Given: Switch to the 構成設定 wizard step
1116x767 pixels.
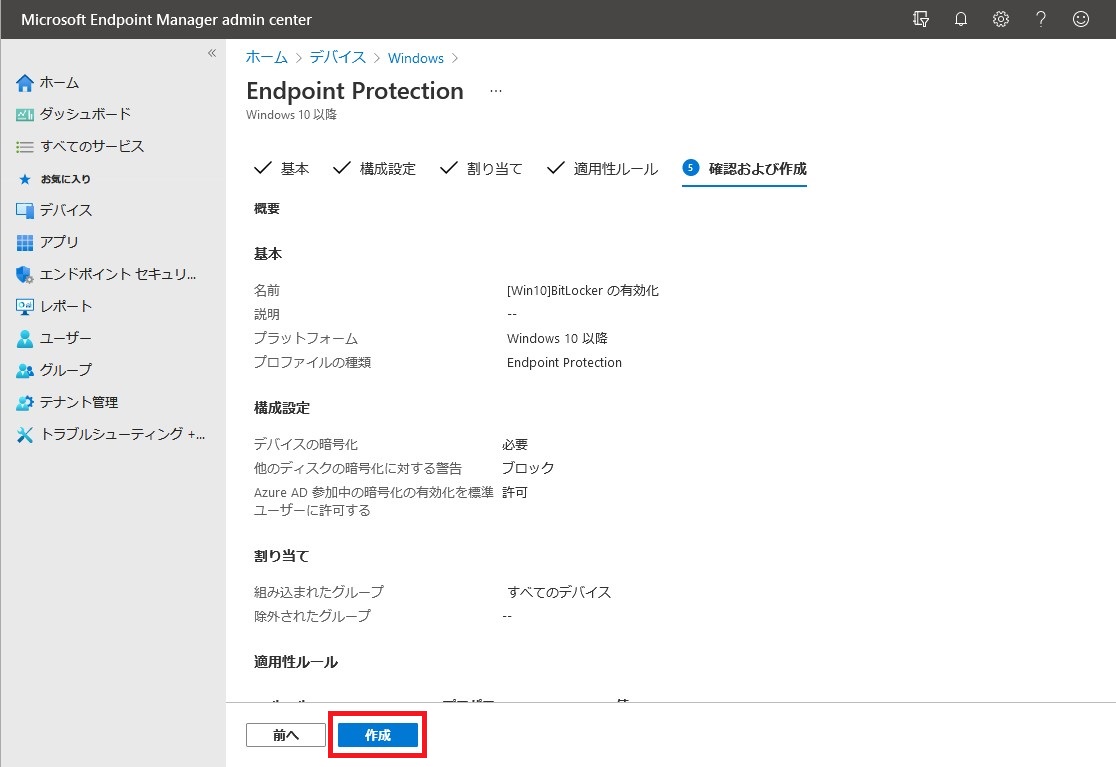Looking at the screenshot, I should point(374,169).
